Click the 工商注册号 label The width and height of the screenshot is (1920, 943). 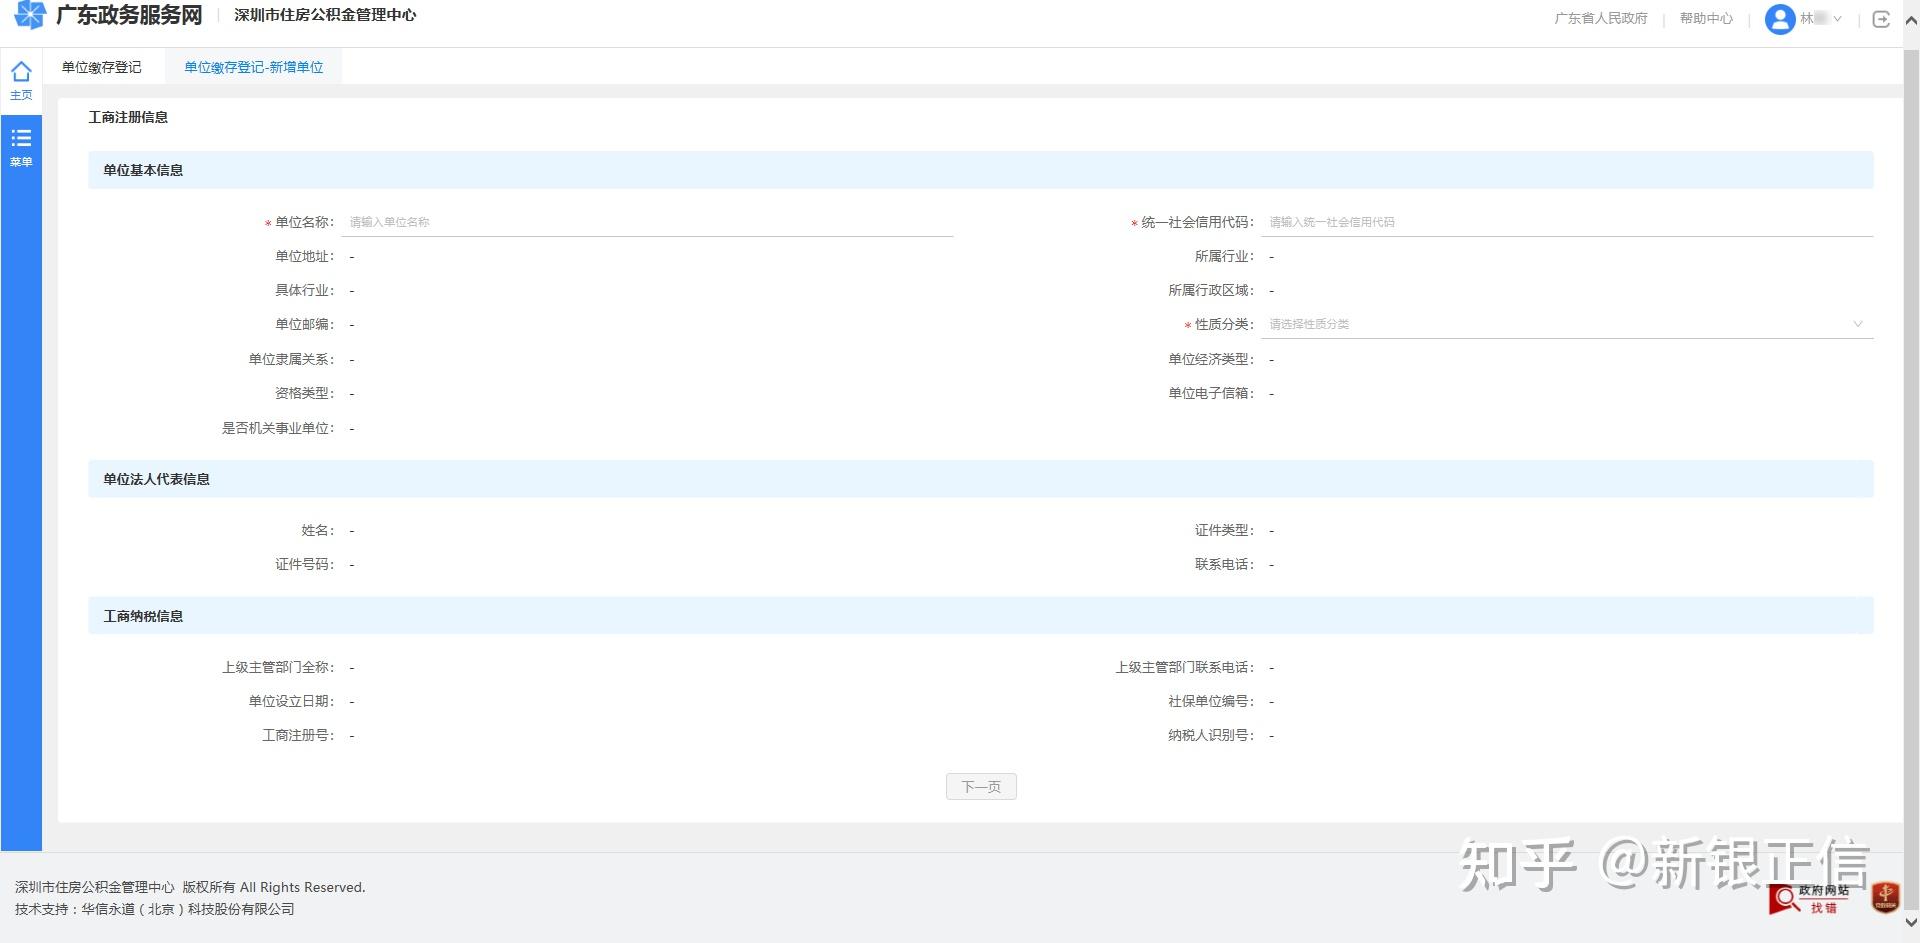coord(298,735)
